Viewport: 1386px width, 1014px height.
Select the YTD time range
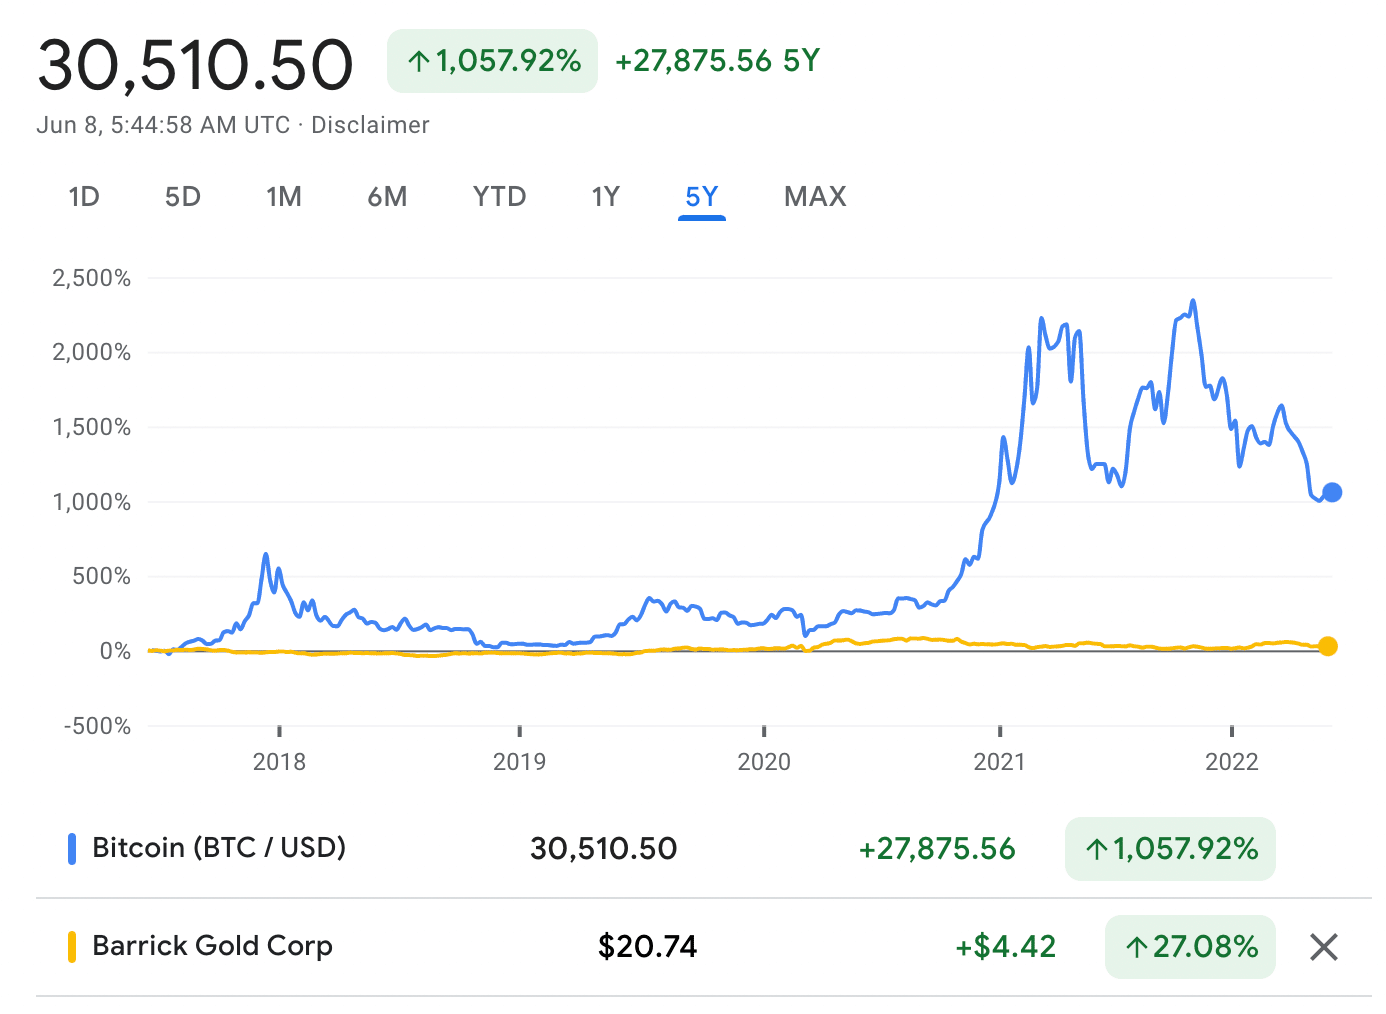499,196
